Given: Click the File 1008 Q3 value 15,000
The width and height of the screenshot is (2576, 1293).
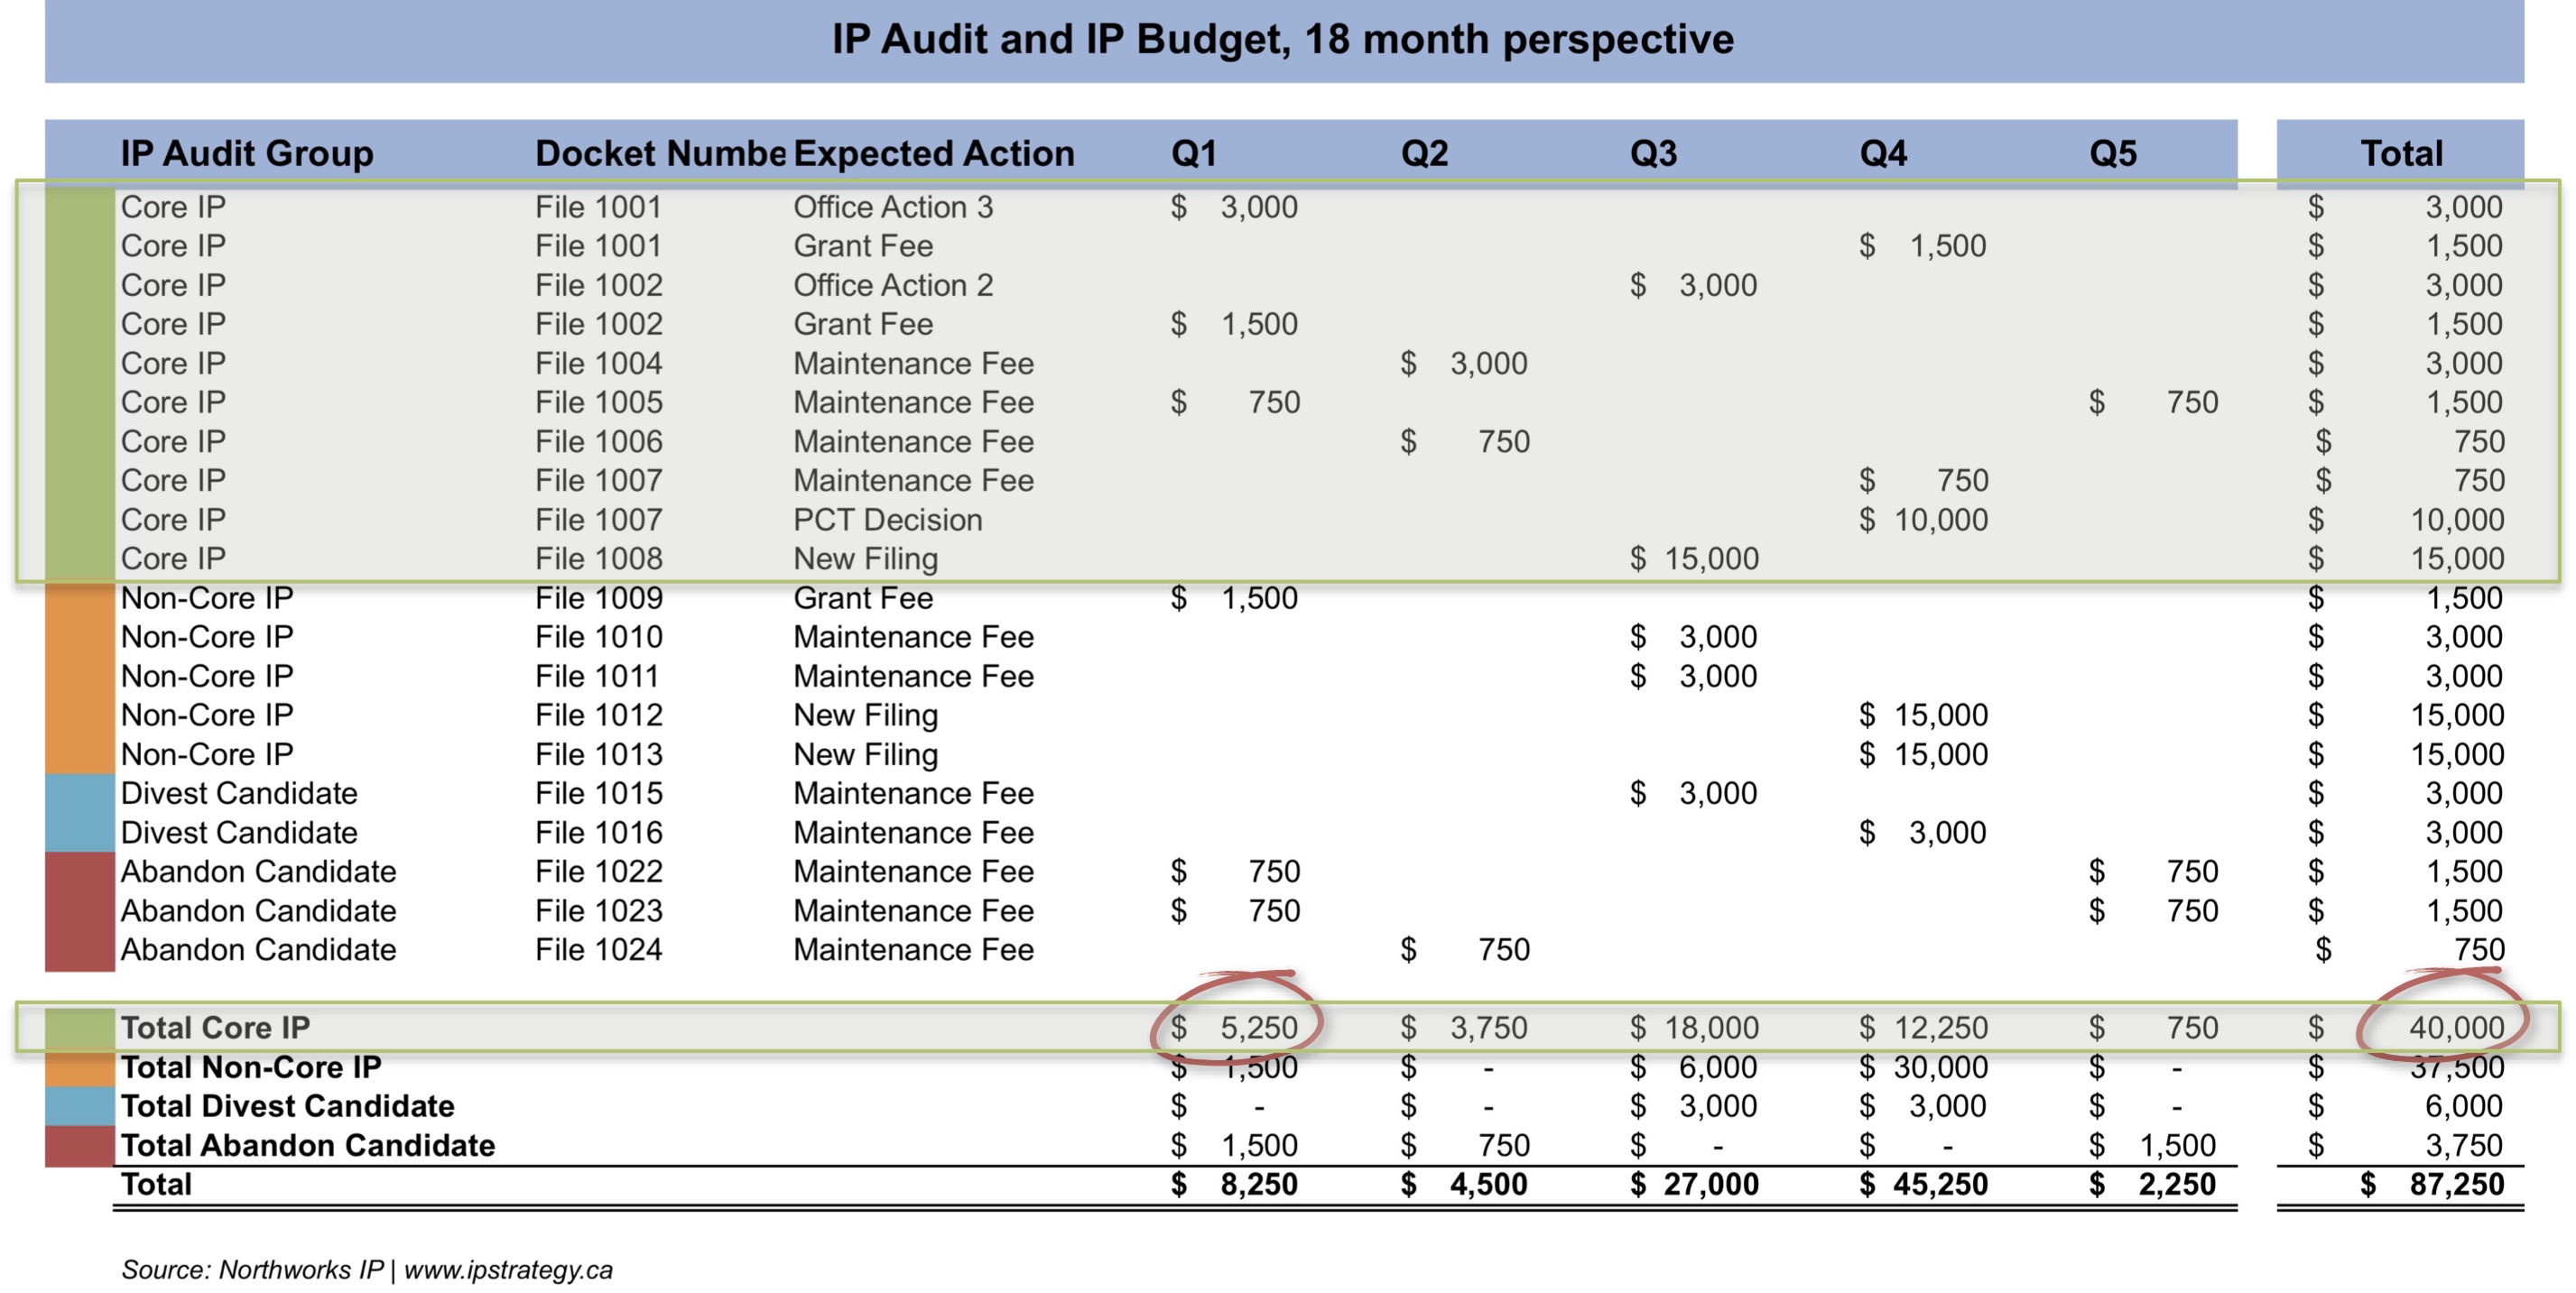Looking at the screenshot, I should click(1710, 558).
